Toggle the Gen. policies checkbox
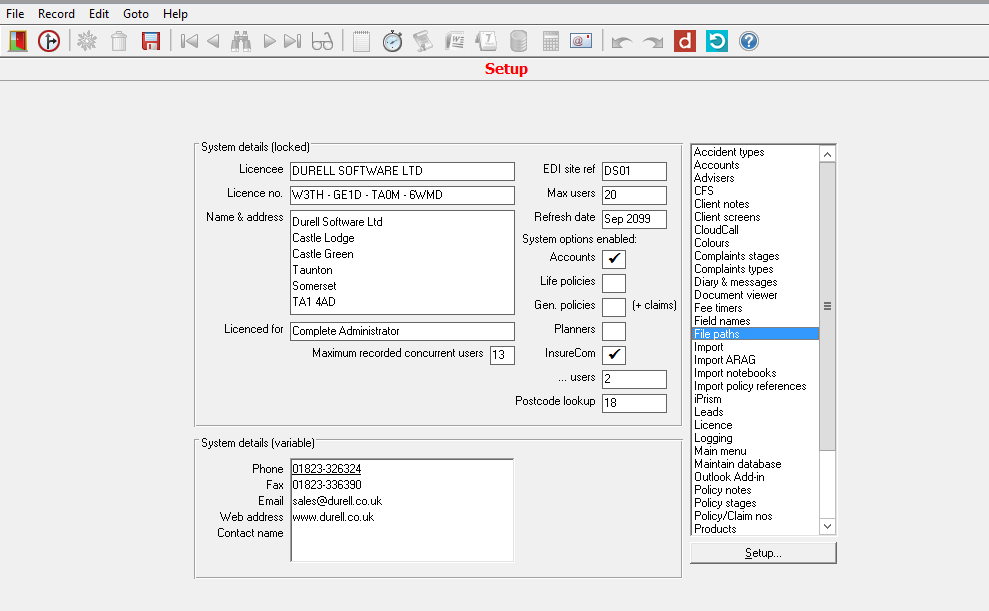Image resolution: width=989 pixels, height=611 pixels. pos(614,306)
